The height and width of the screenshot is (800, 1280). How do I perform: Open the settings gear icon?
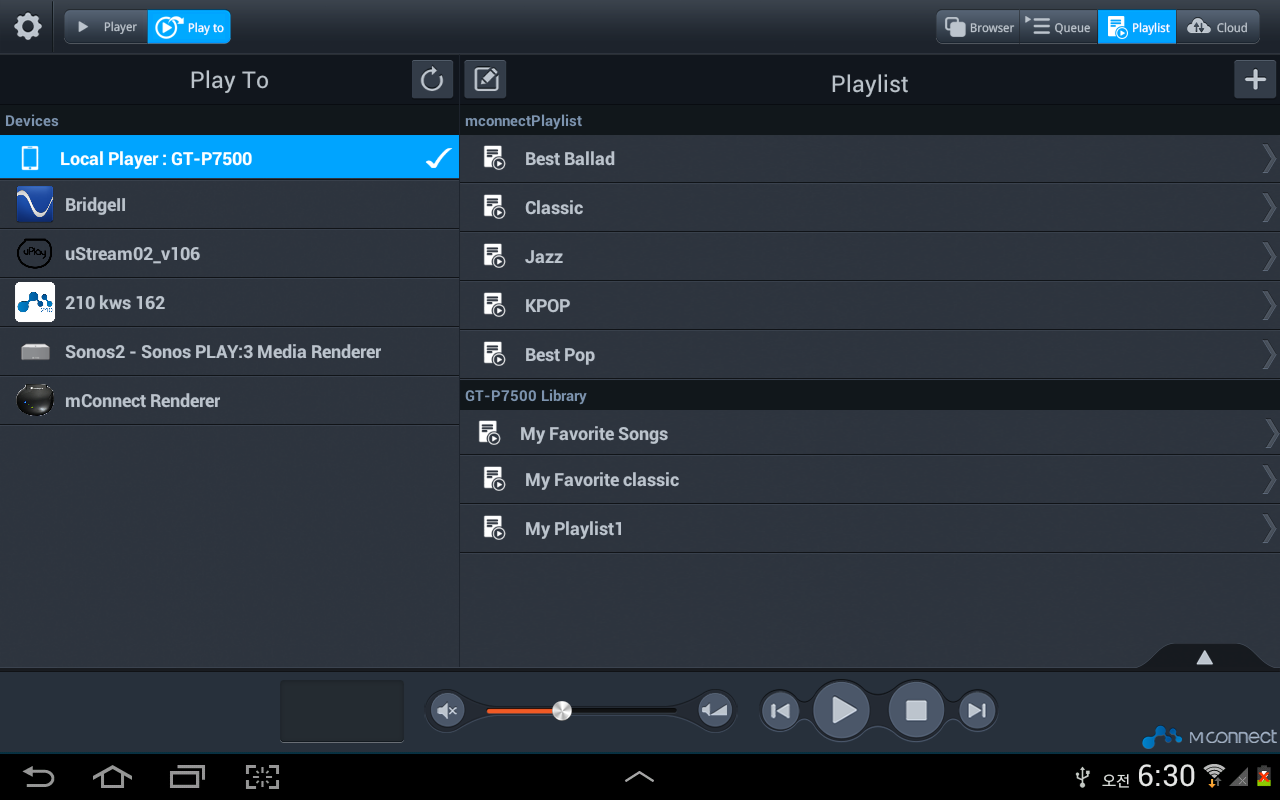click(x=28, y=27)
